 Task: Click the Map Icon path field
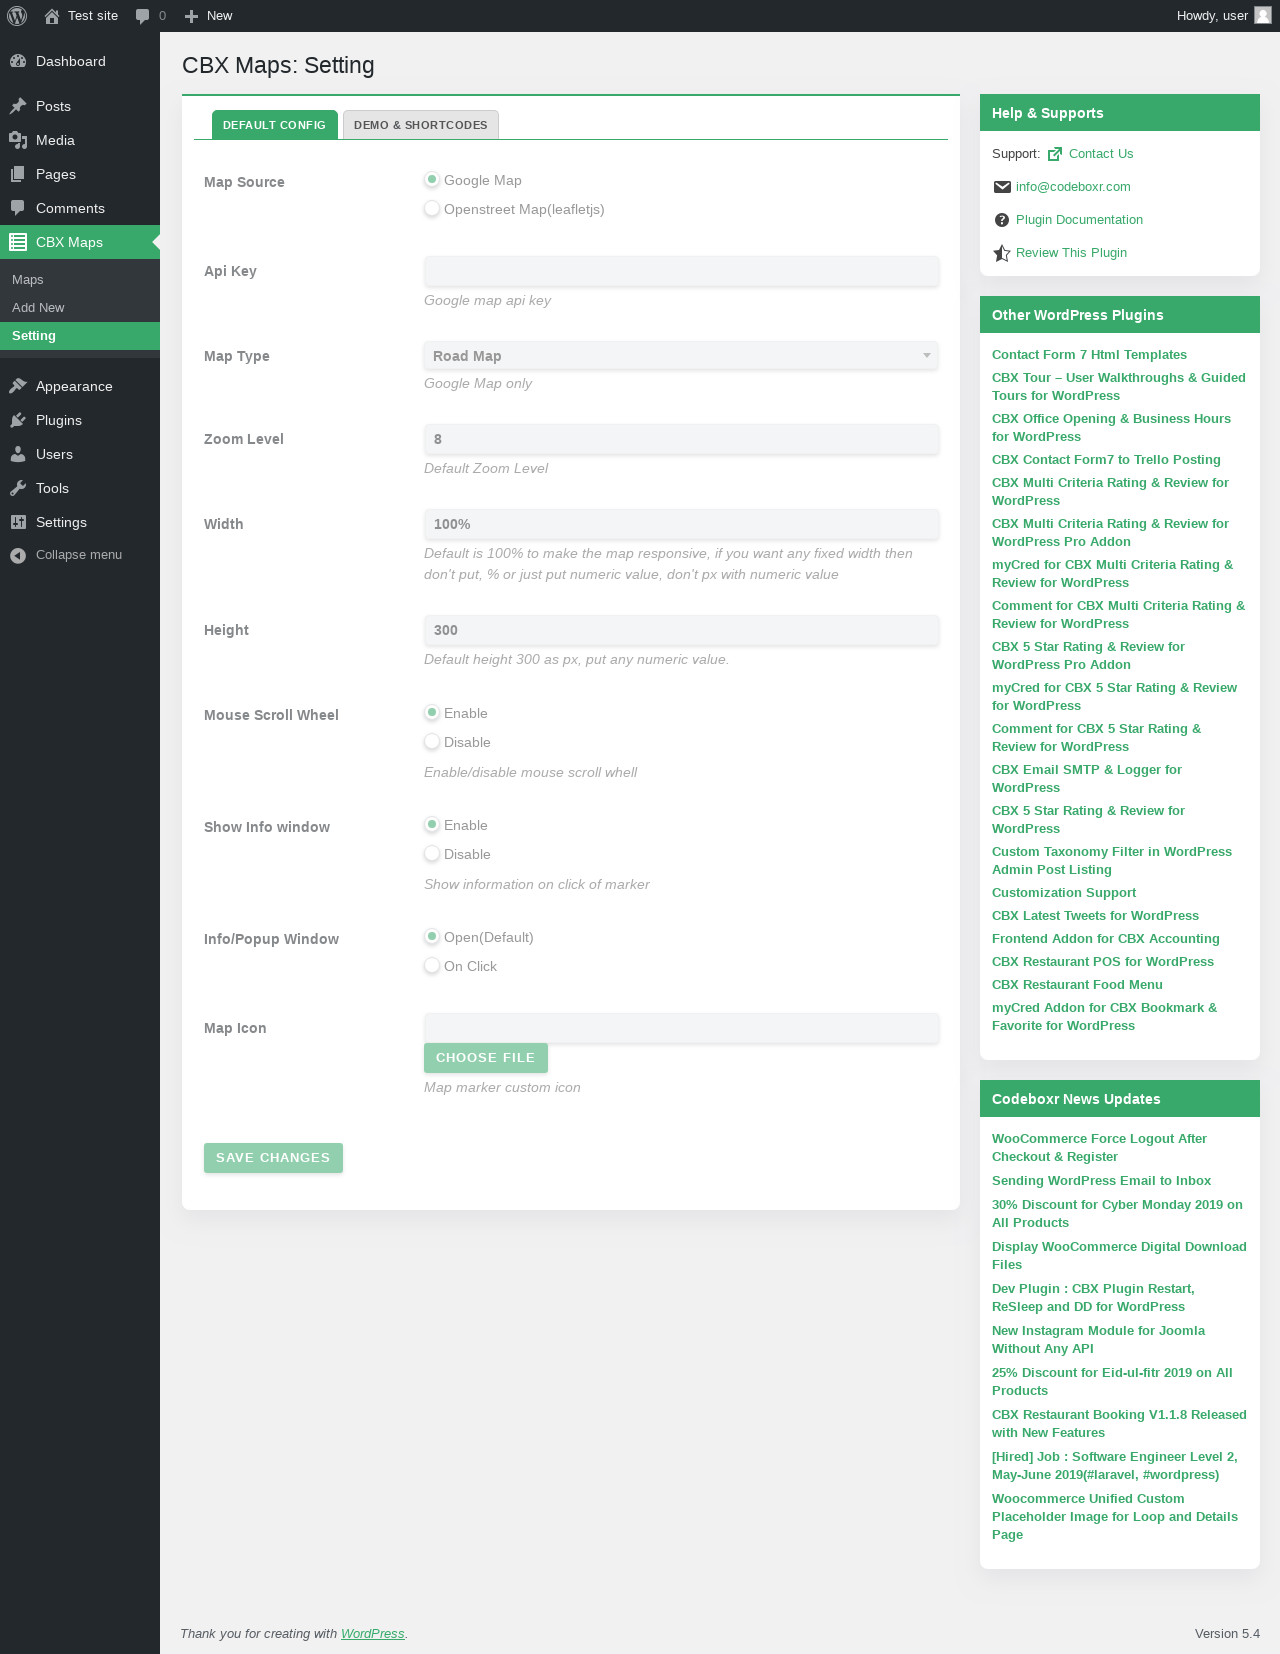point(681,1028)
